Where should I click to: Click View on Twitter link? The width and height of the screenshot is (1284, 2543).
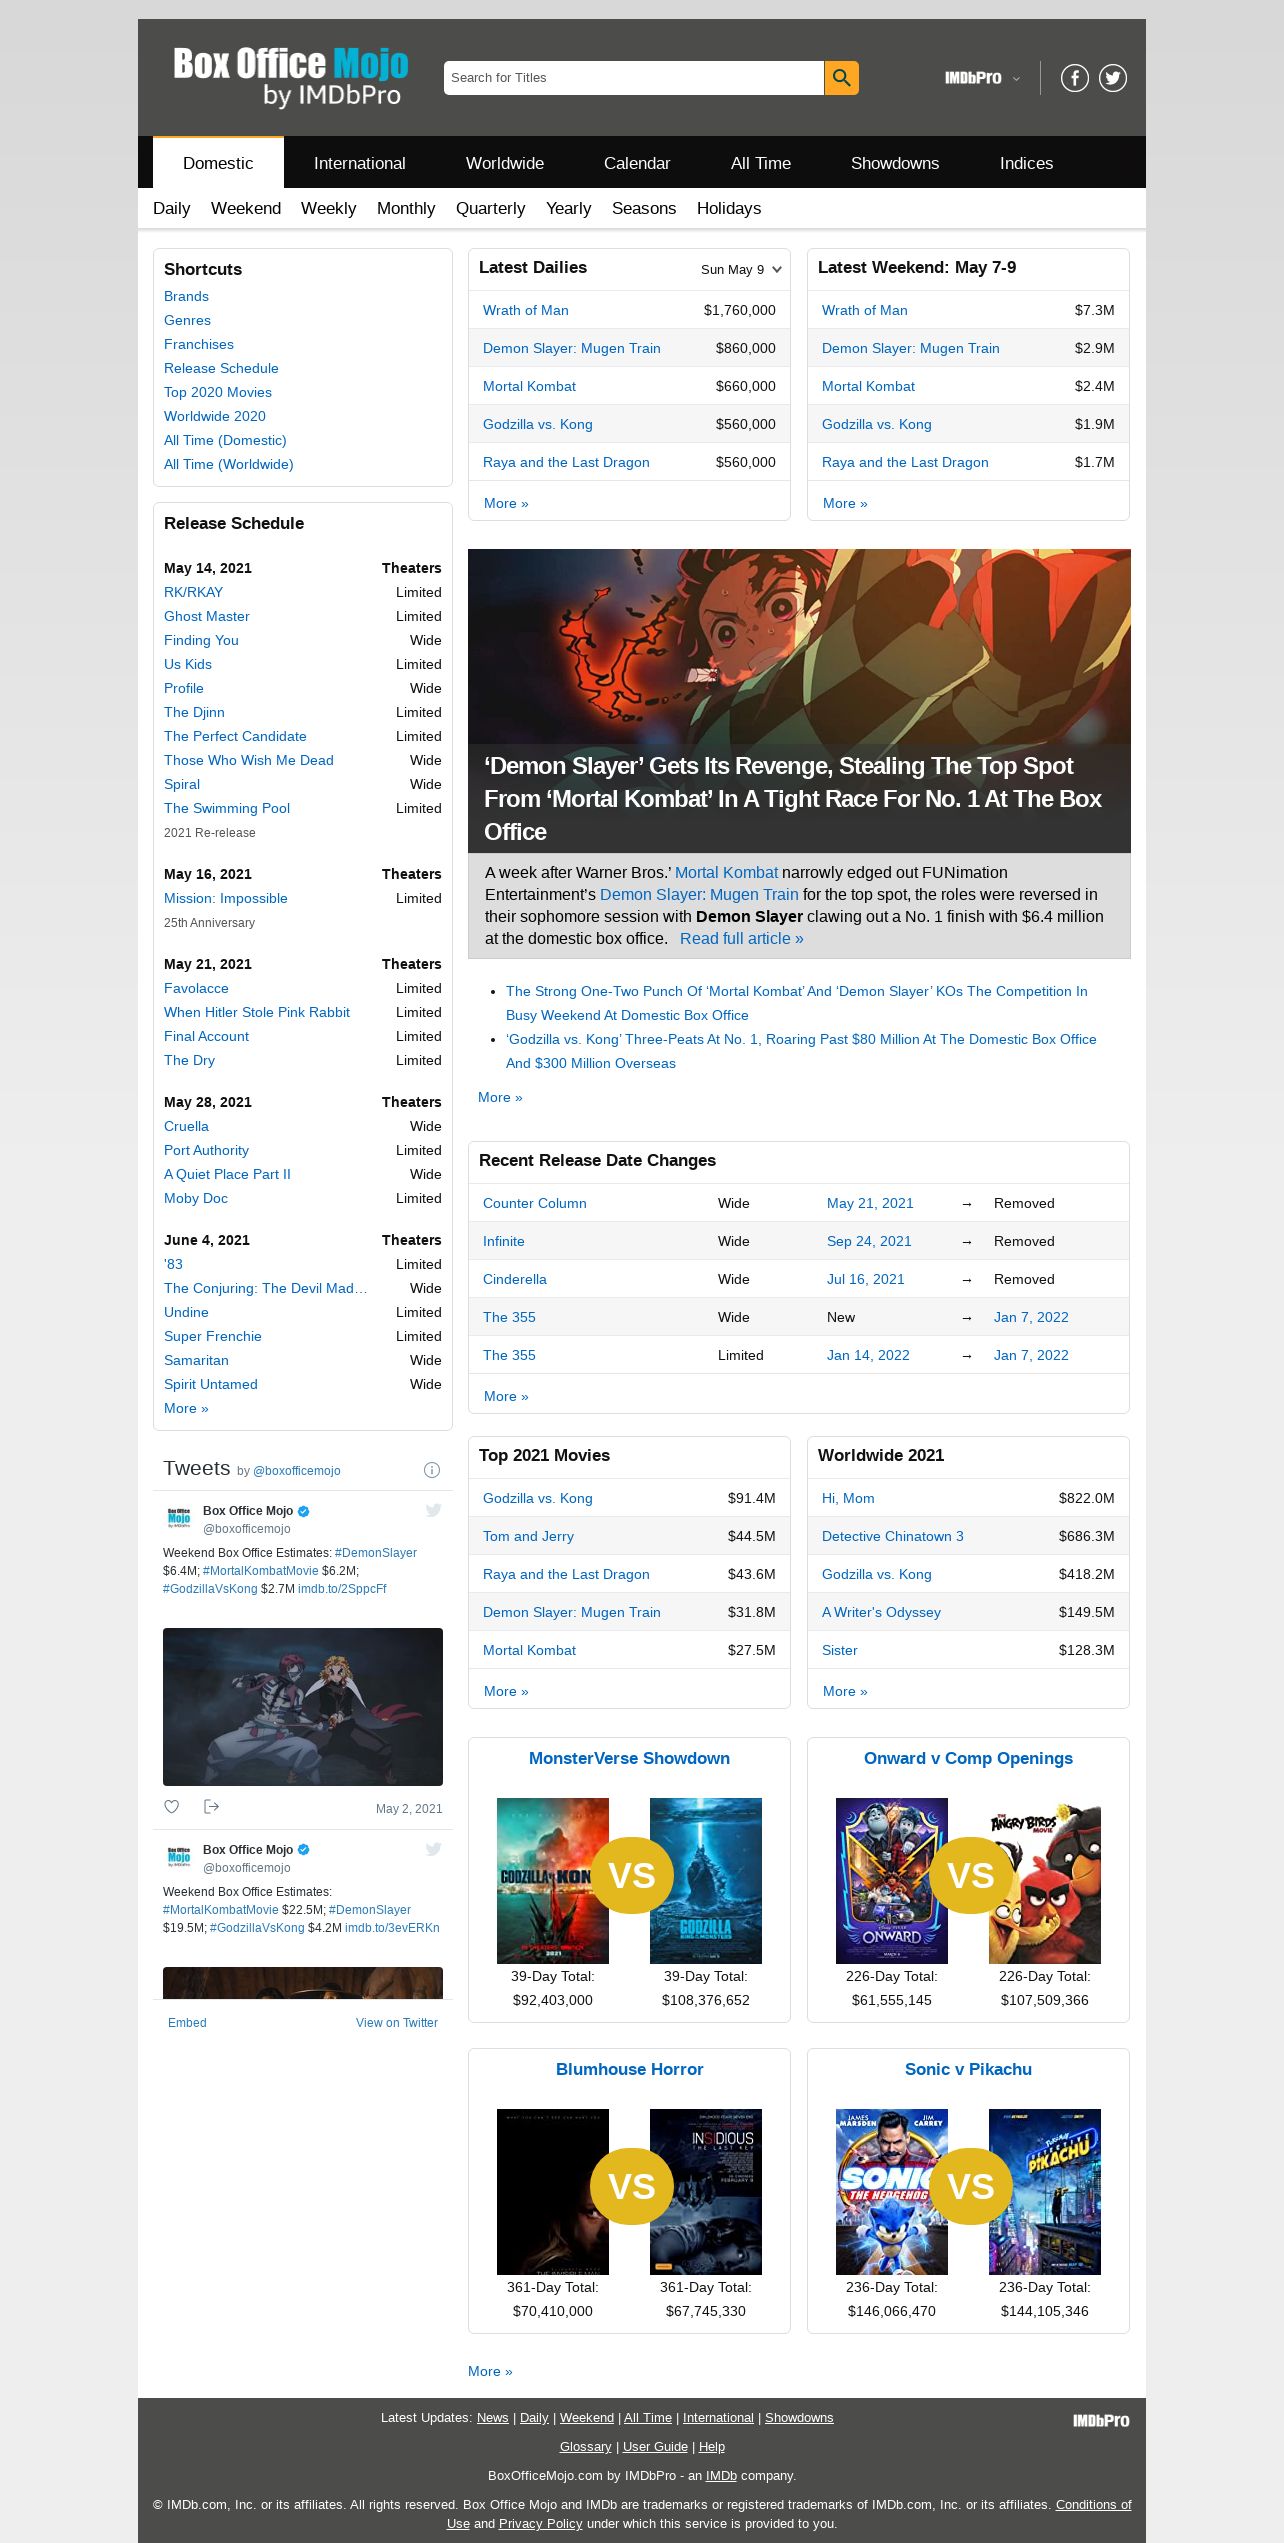(397, 2022)
